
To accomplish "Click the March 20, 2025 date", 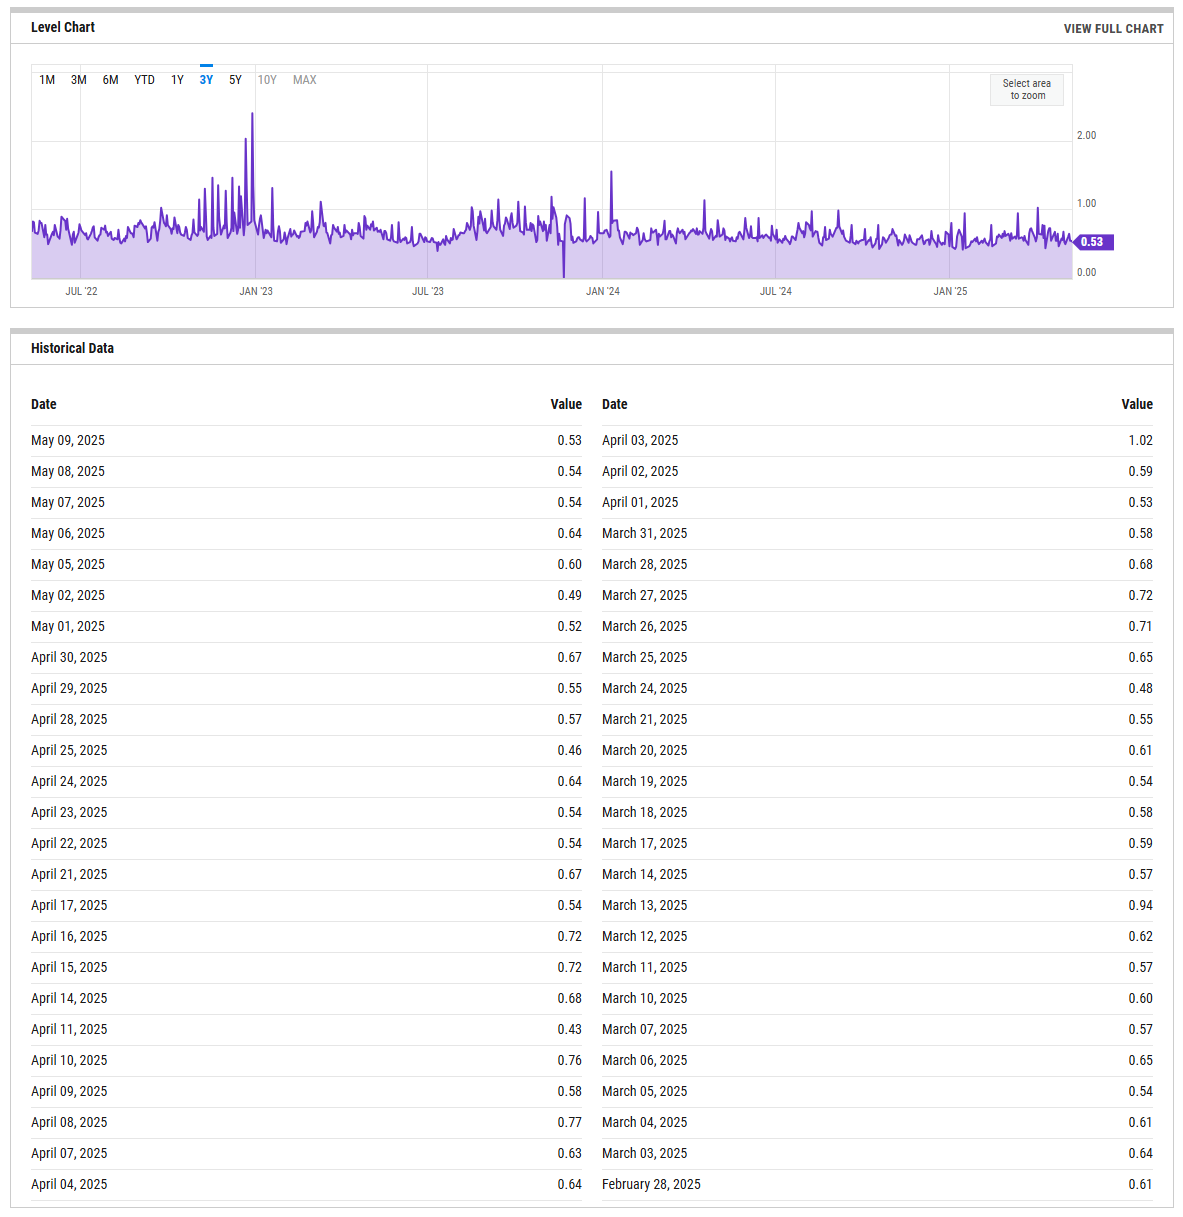I will click(x=645, y=750).
